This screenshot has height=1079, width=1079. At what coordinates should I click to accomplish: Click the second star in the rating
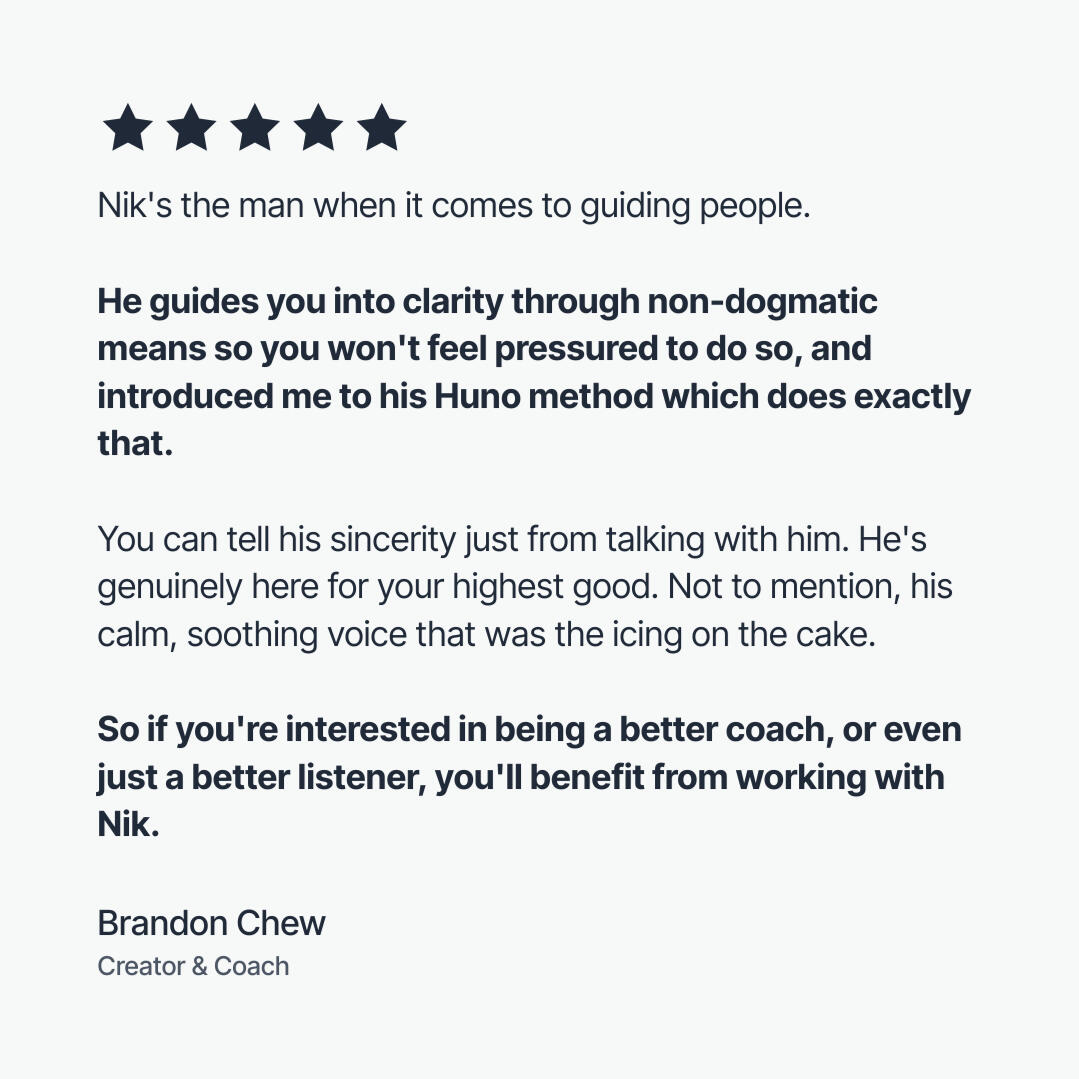click(x=191, y=130)
